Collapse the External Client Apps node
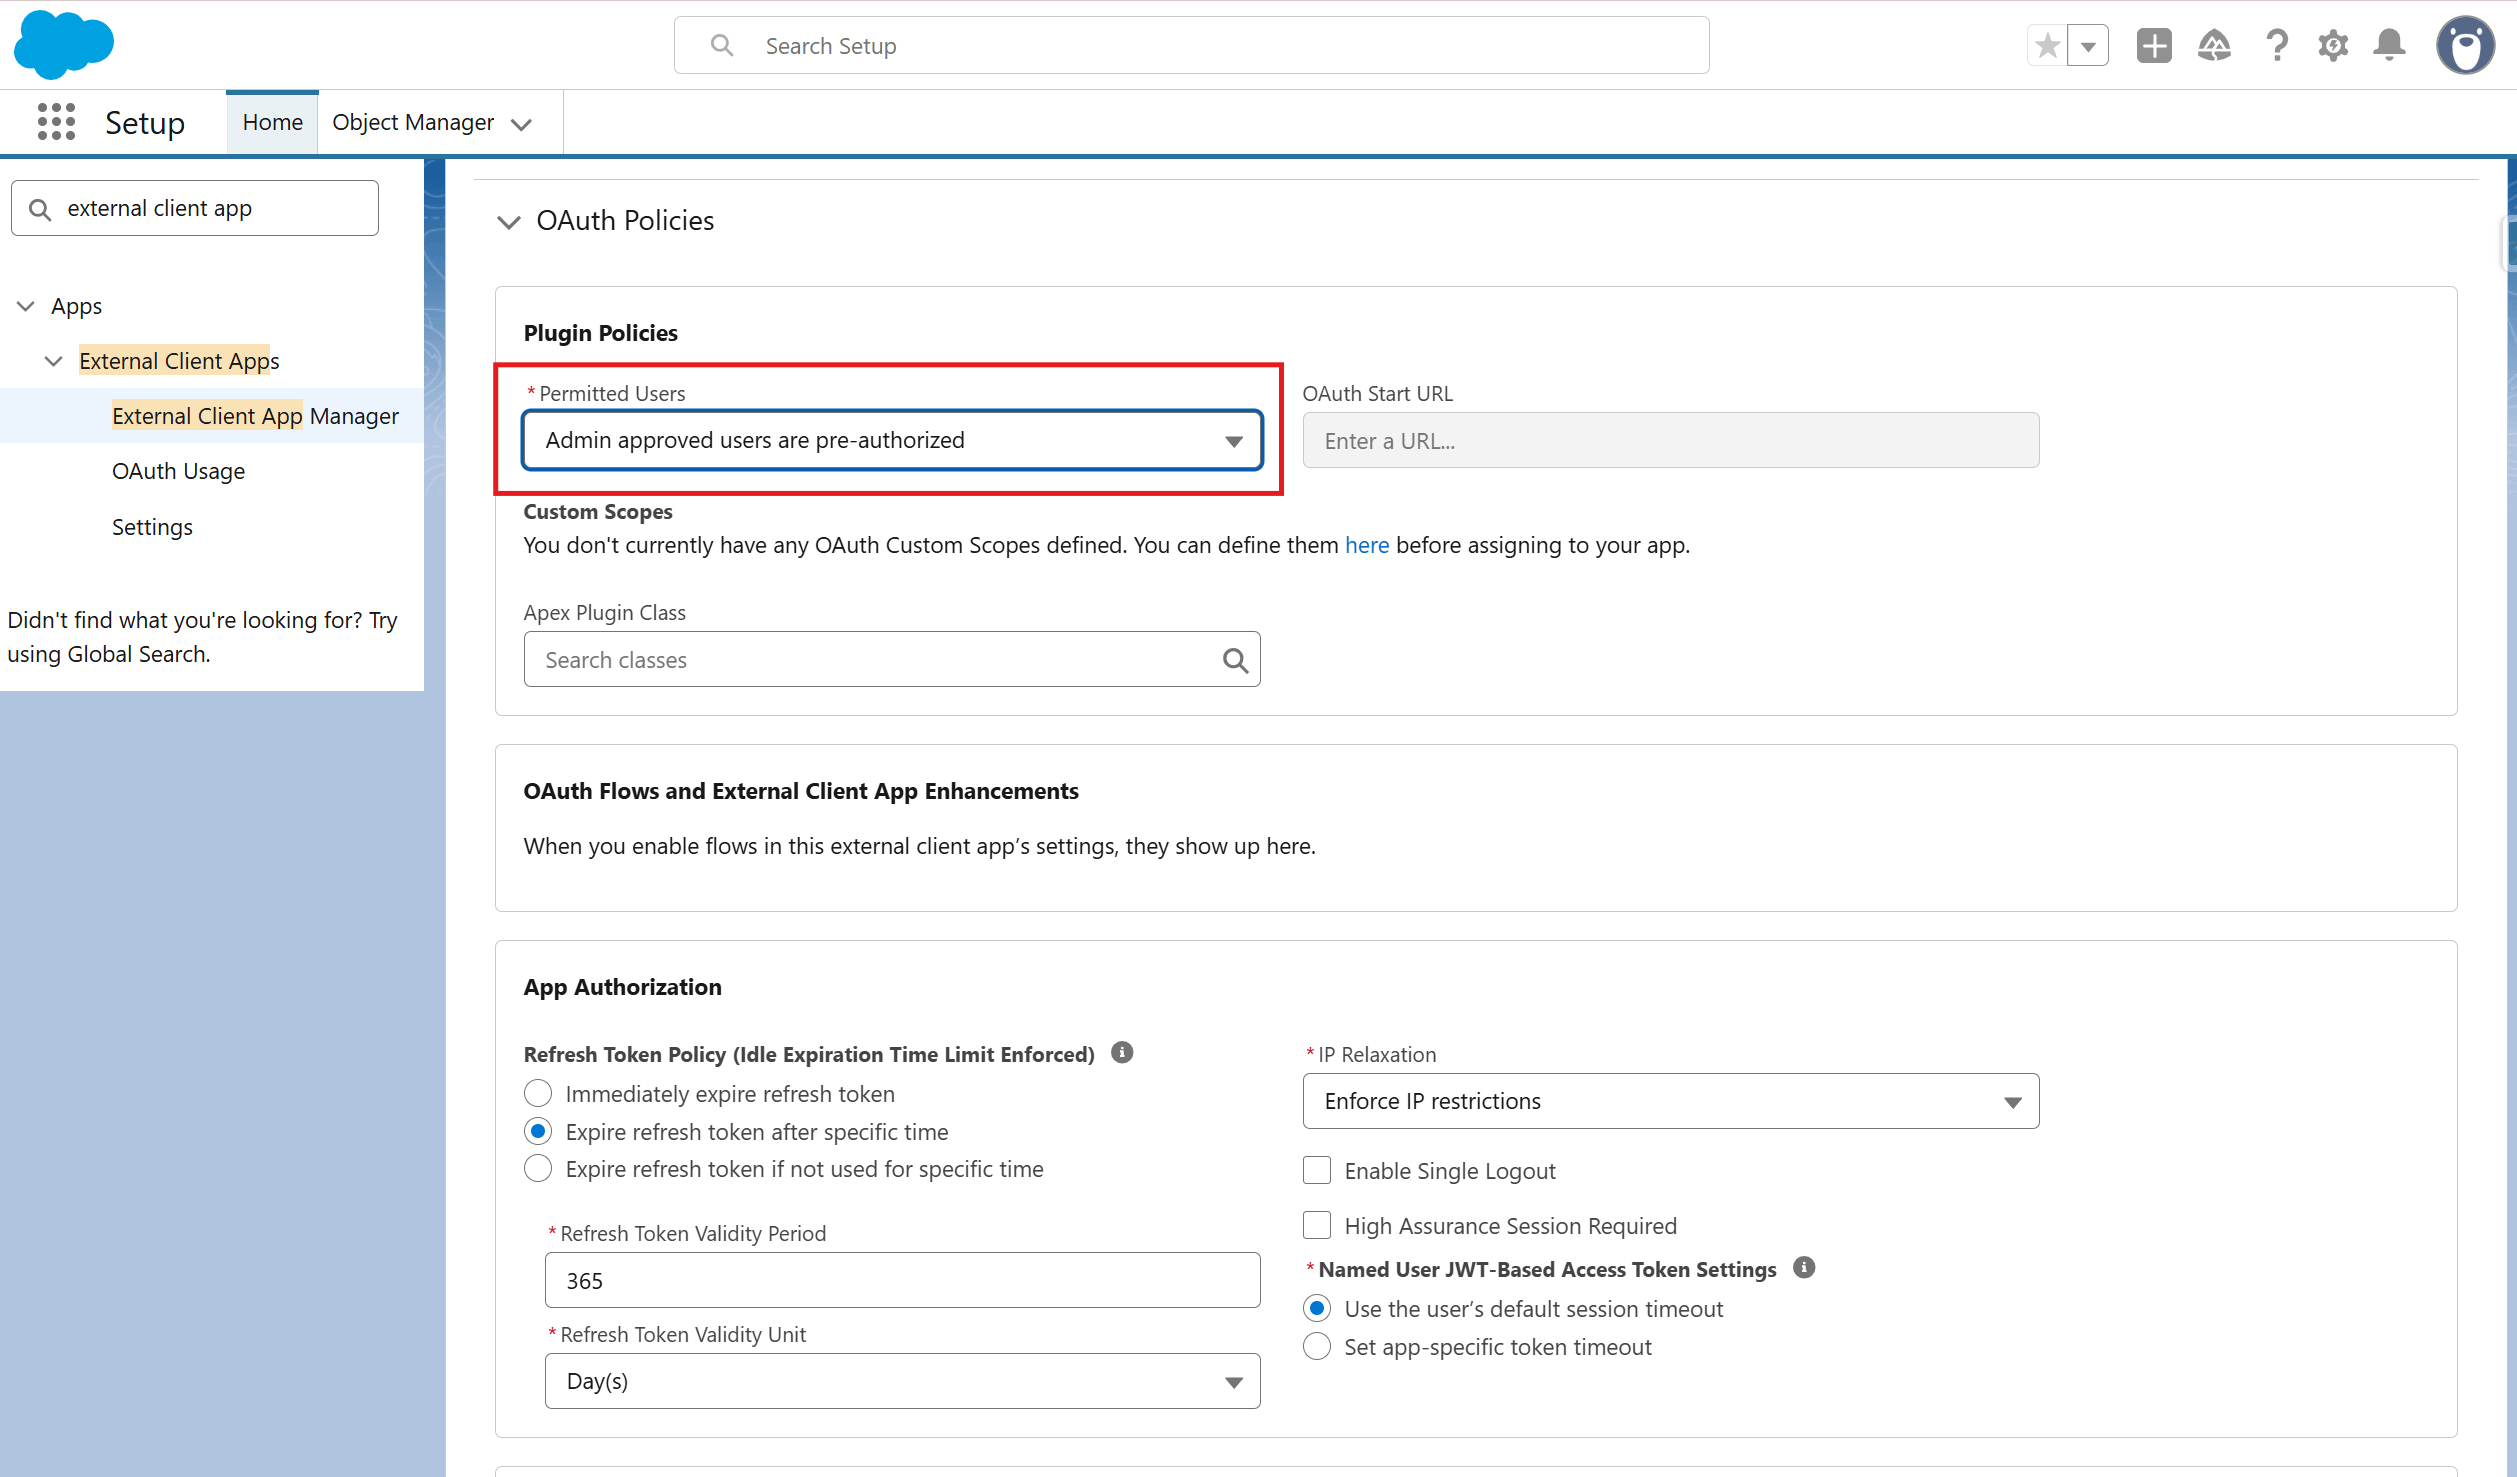2517x1477 pixels. coord(54,361)
